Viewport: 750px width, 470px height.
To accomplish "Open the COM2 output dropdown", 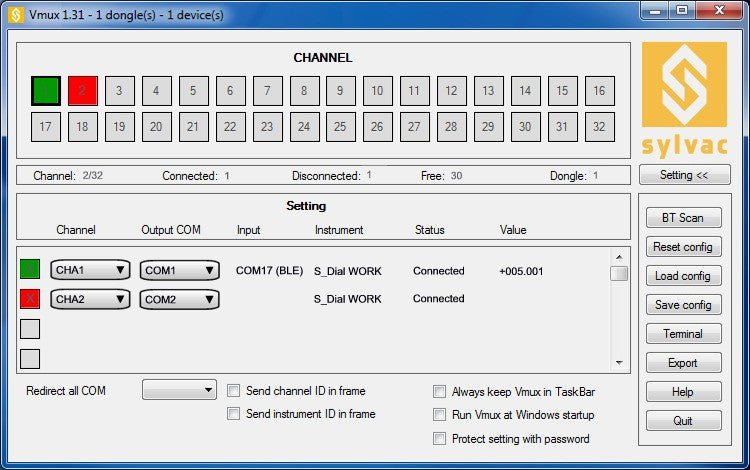I will pos(180,299).
